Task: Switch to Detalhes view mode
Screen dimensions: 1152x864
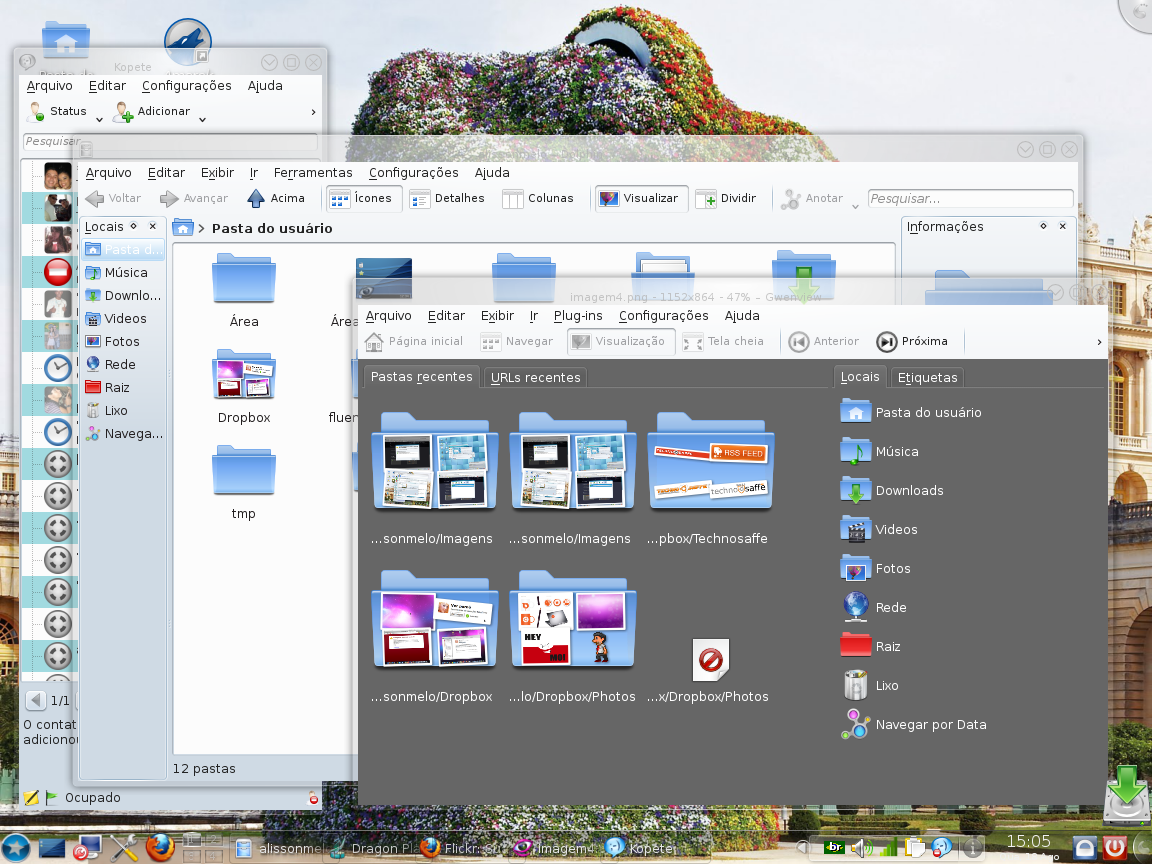Action: coord(447,198)
